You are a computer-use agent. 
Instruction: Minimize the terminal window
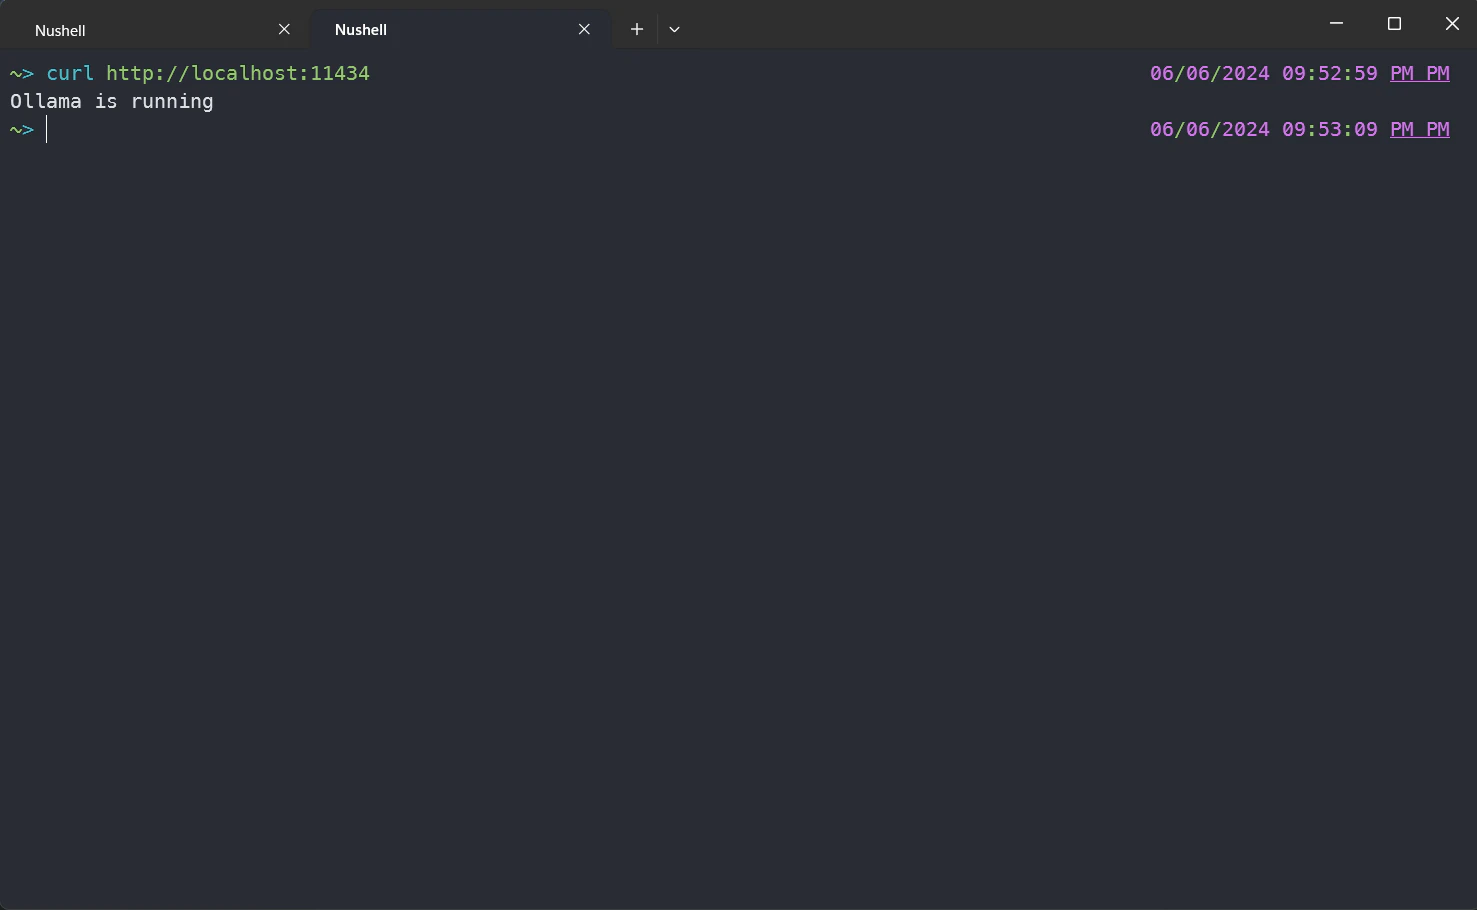coord(1336,23)
